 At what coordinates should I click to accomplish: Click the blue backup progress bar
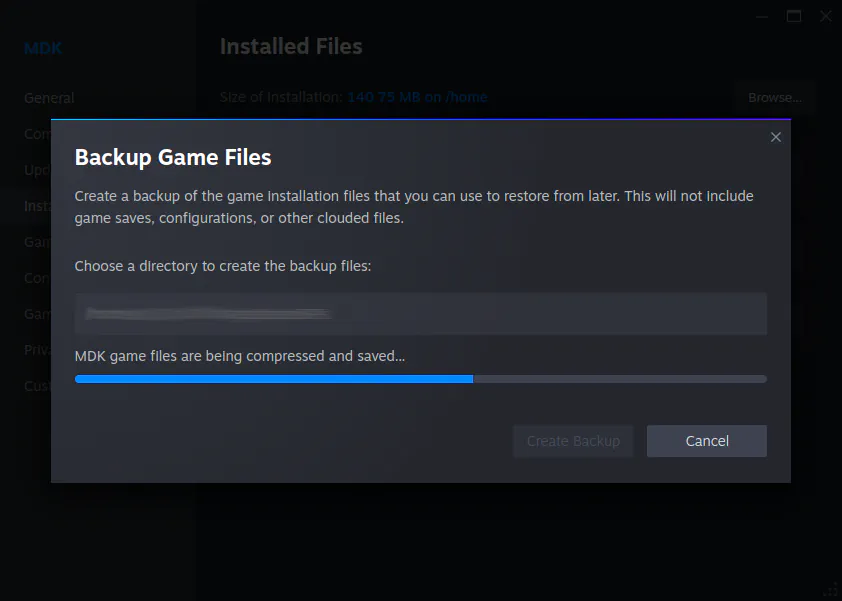click(x=420, y=379)
